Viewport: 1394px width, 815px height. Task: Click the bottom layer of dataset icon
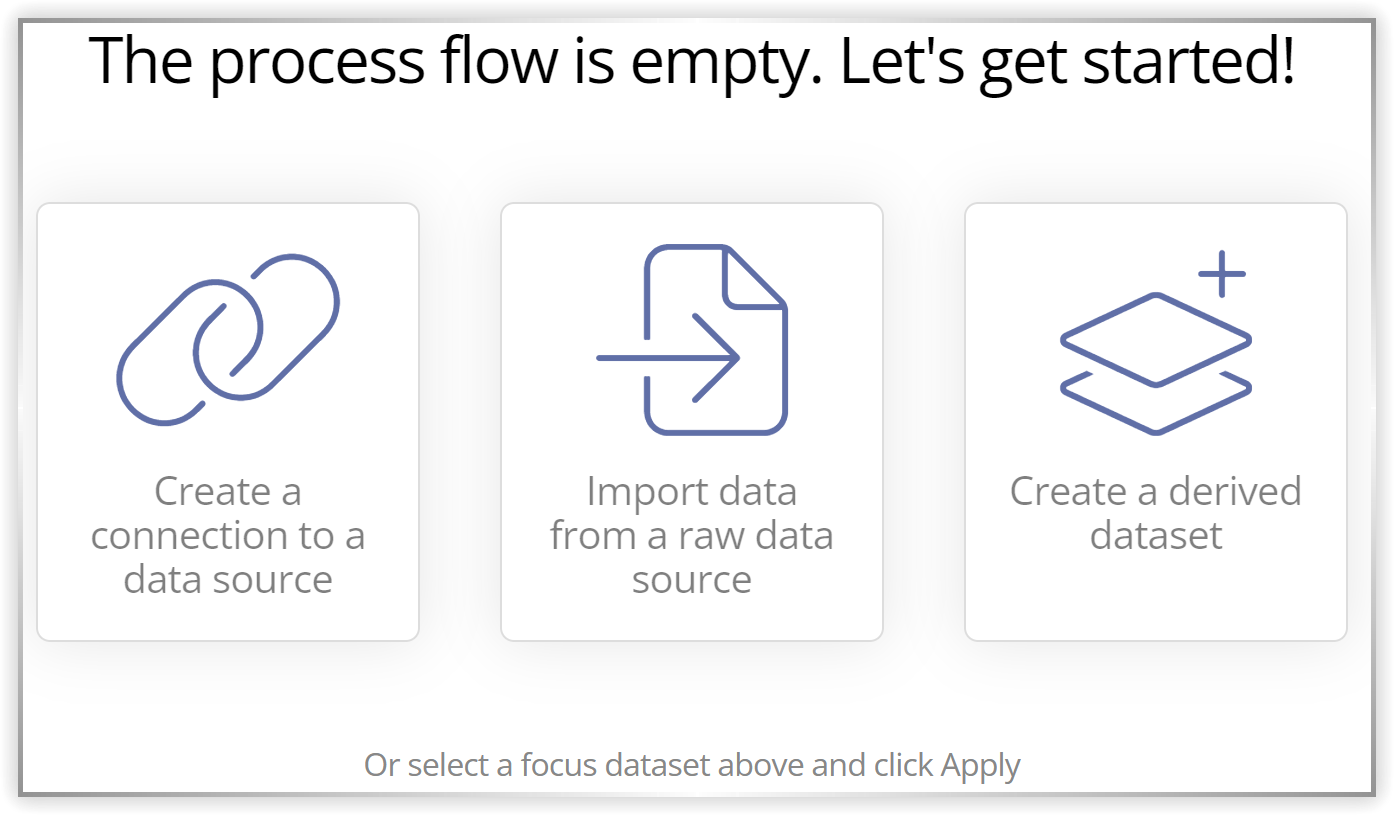pos(1156,404)
